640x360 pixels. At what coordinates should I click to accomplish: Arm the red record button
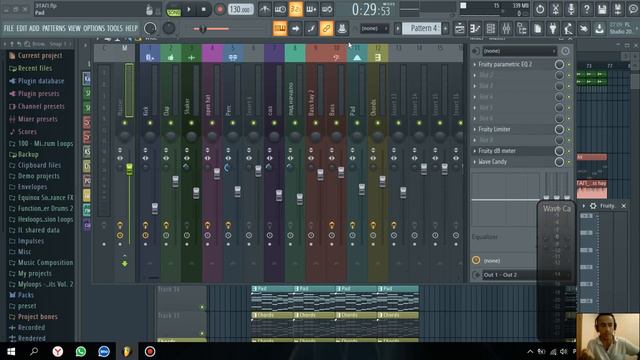point(220,9)
